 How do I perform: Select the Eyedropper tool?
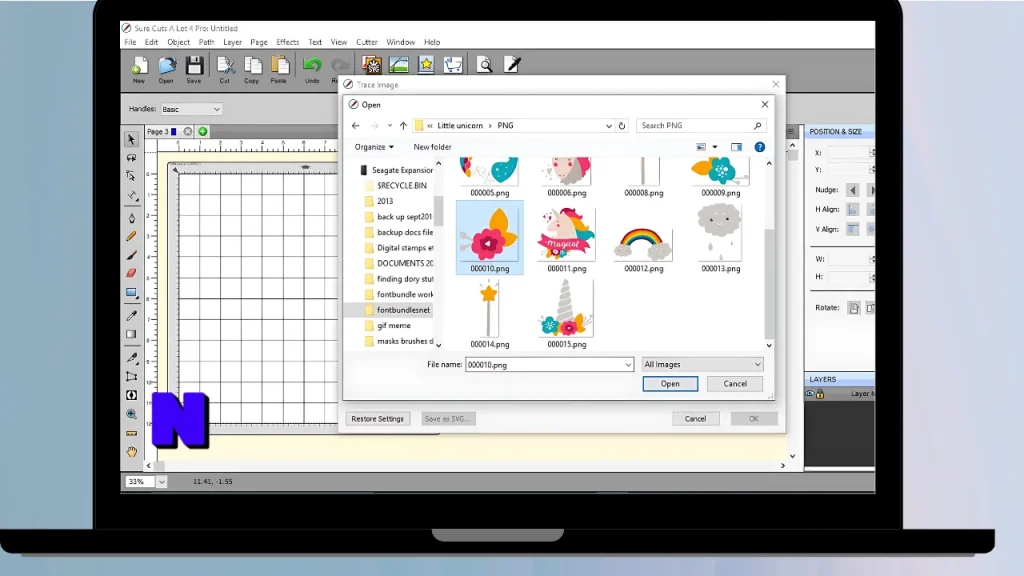[x=131, y=315]
